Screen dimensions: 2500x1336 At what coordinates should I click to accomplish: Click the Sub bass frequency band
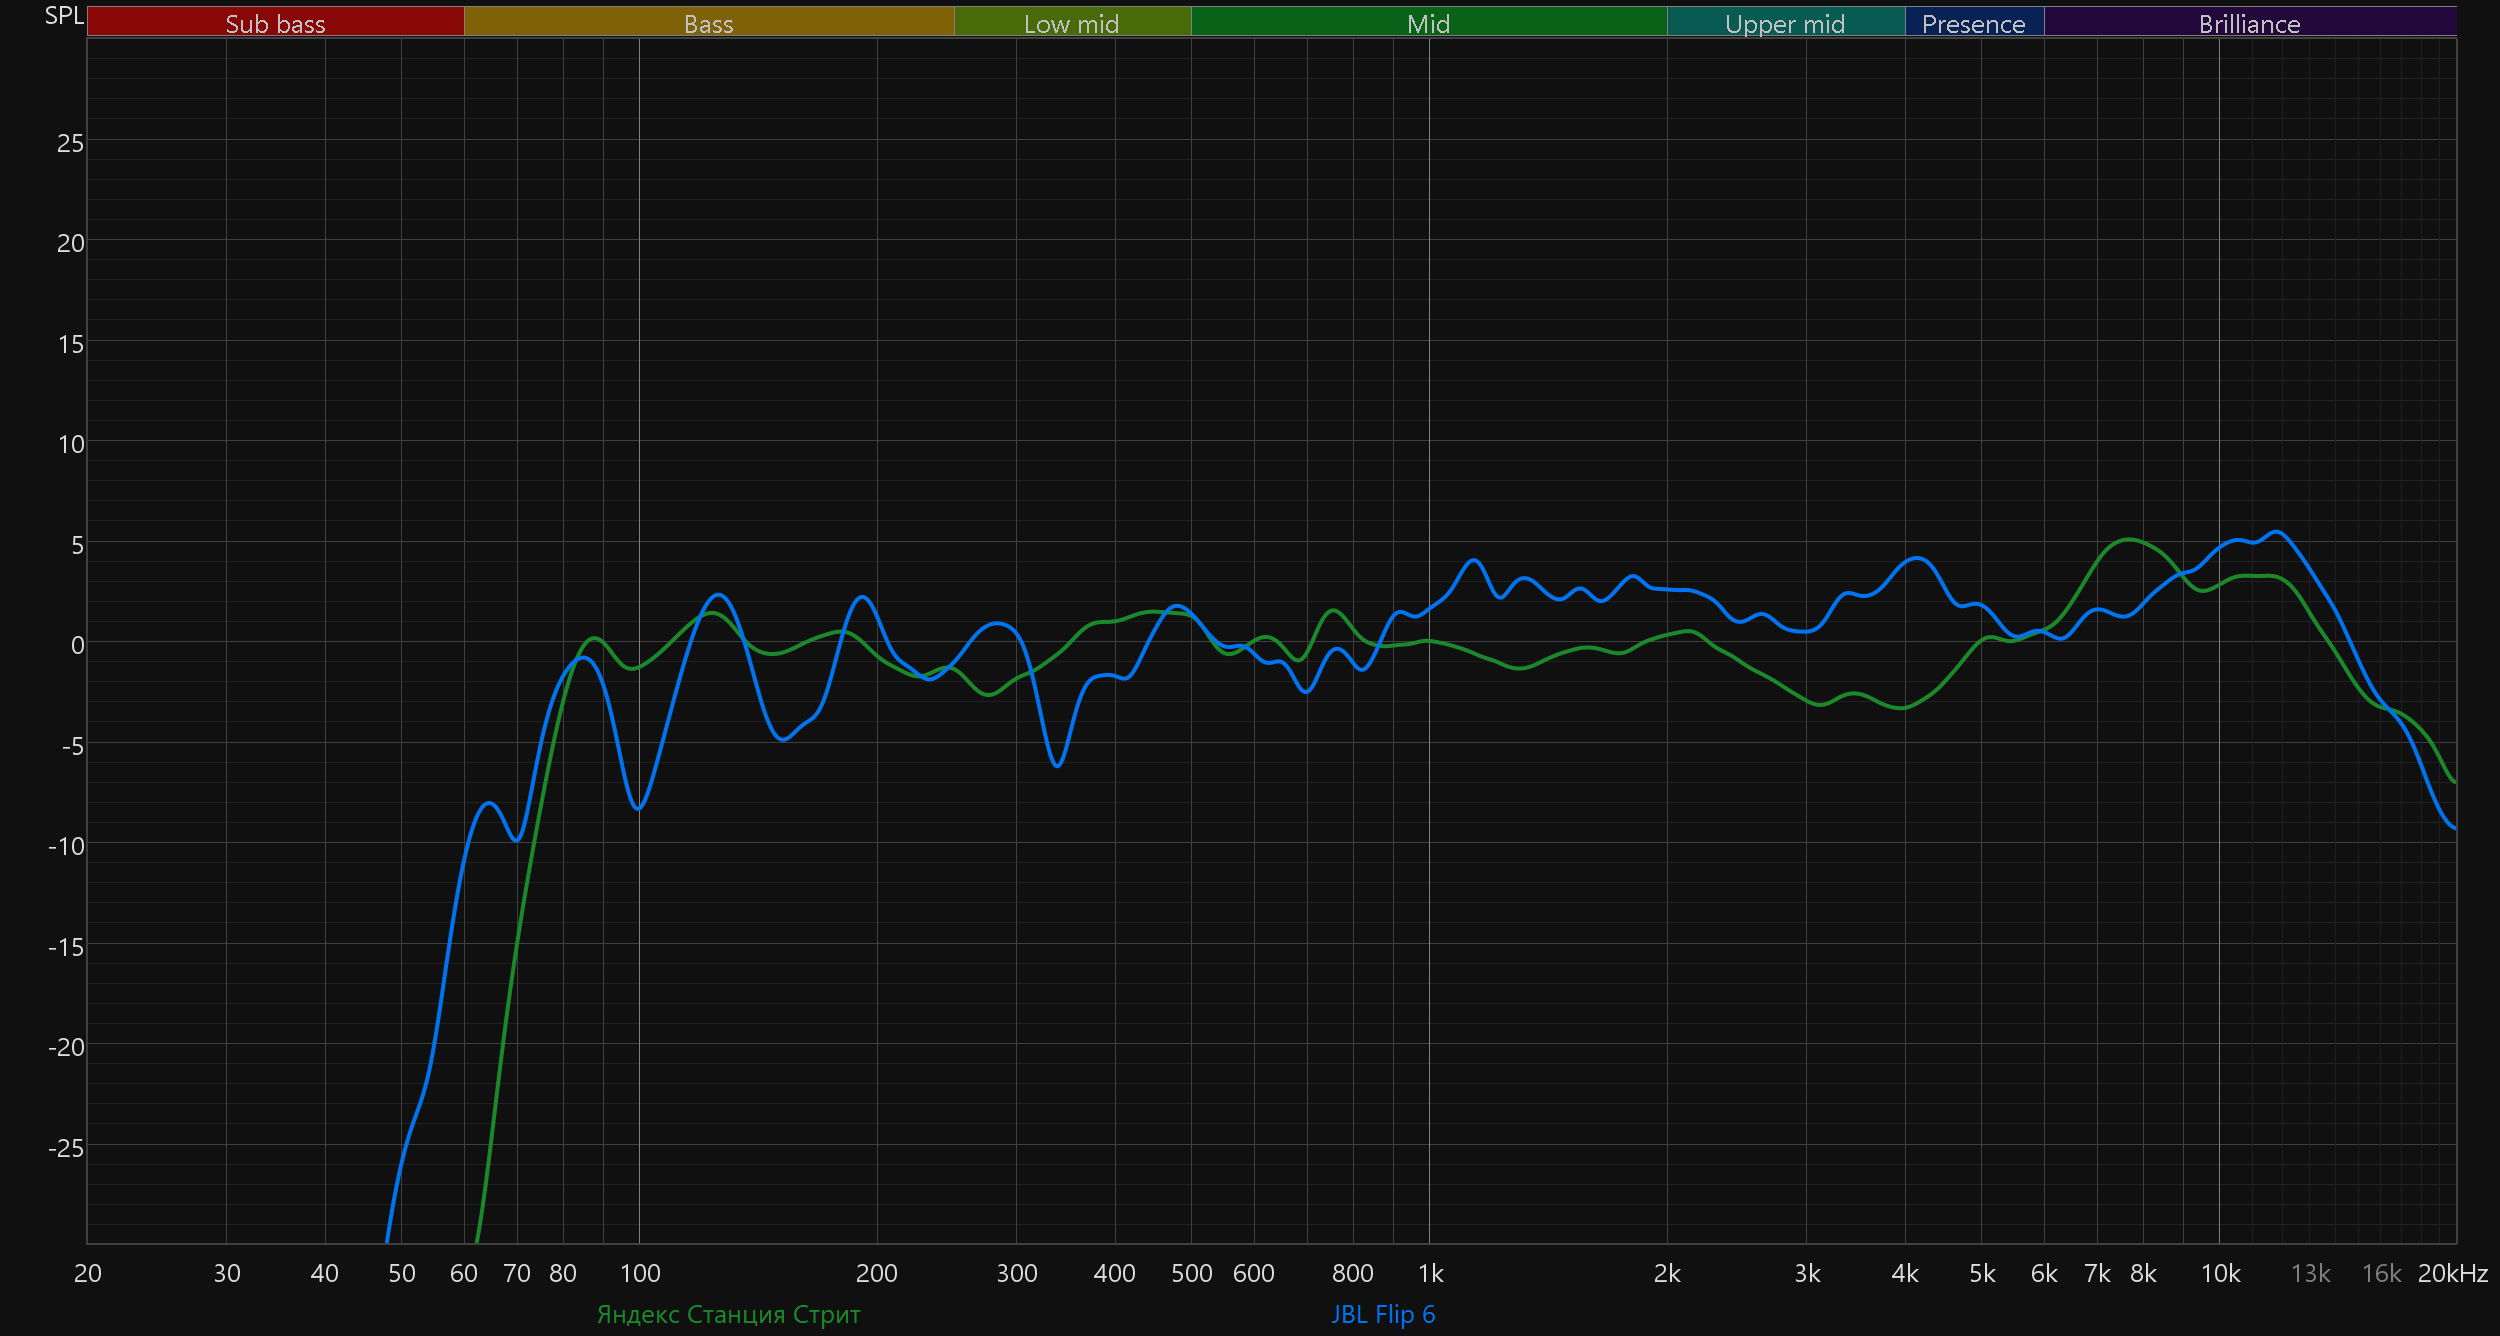pos(275,23)
